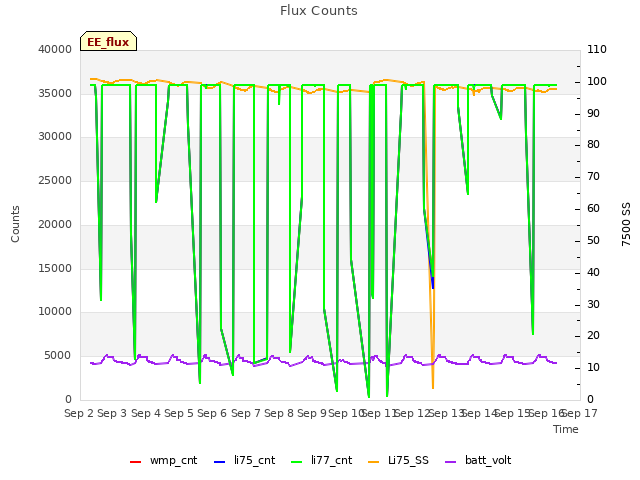Click the Sep 17 date tick

point(580,413)
